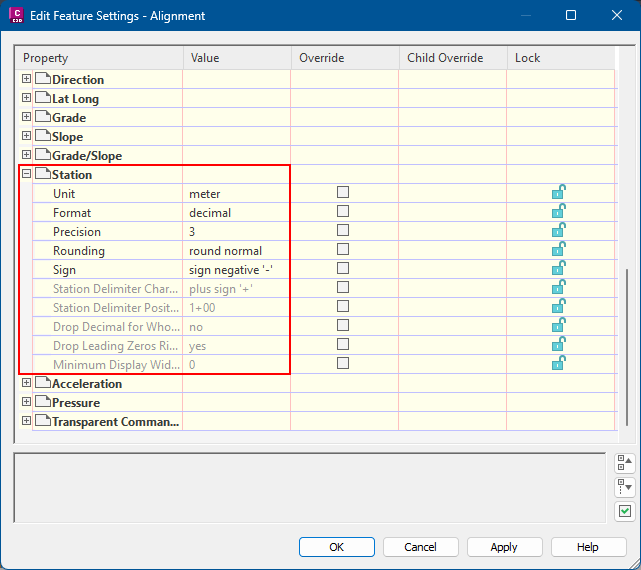
Task: Lock the Drop Decimal for Whole setting
Action: tap(559, 325)
